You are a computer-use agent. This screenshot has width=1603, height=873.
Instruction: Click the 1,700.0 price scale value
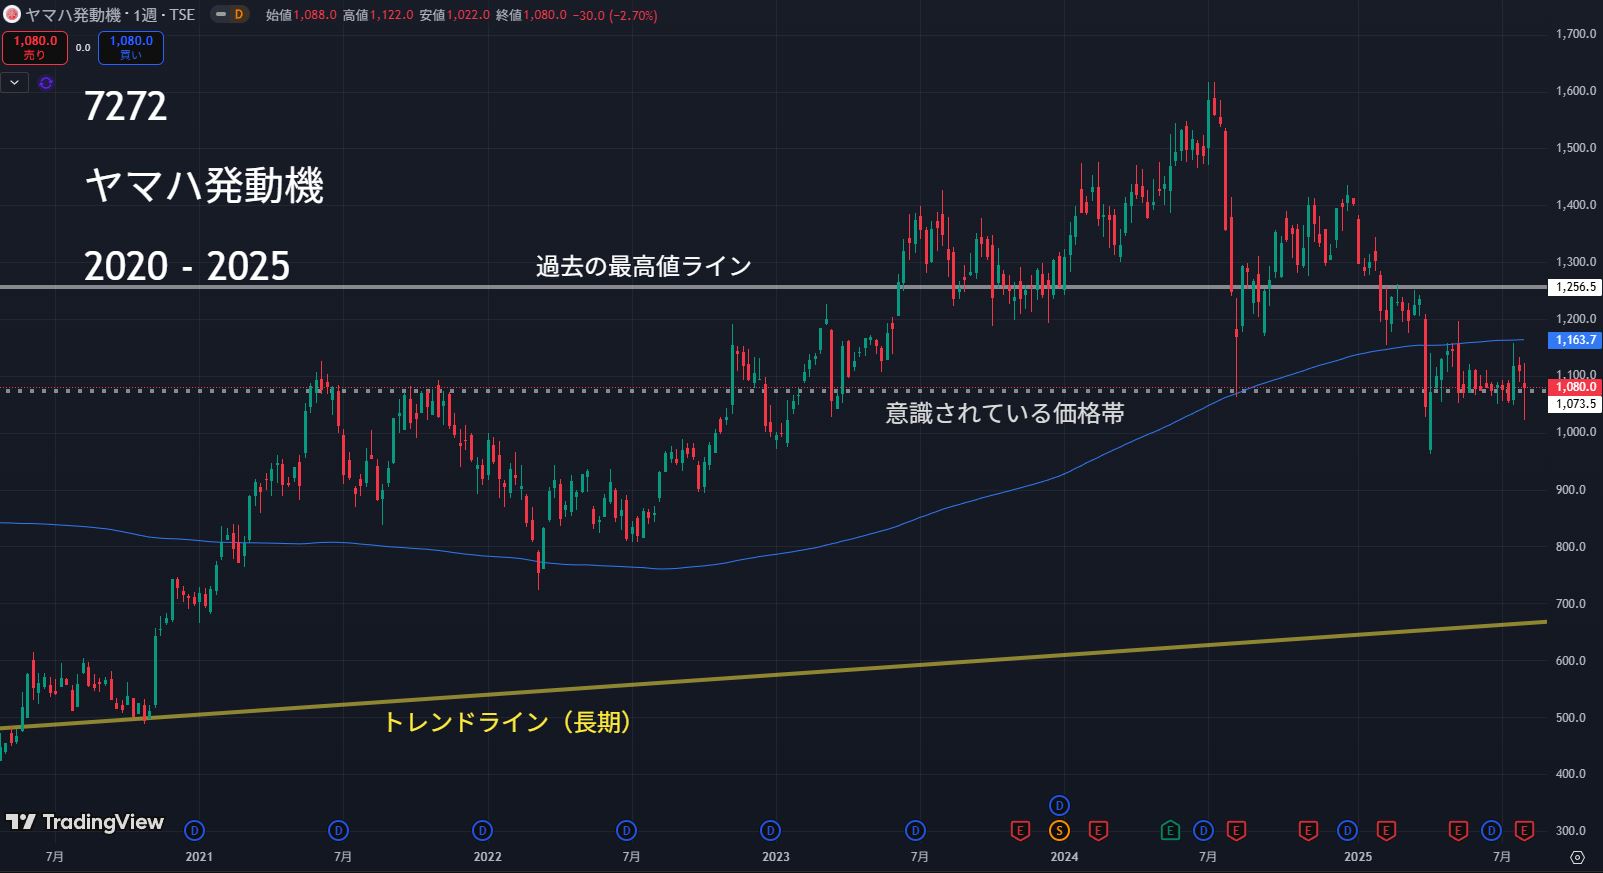[x=1576, y=34]
